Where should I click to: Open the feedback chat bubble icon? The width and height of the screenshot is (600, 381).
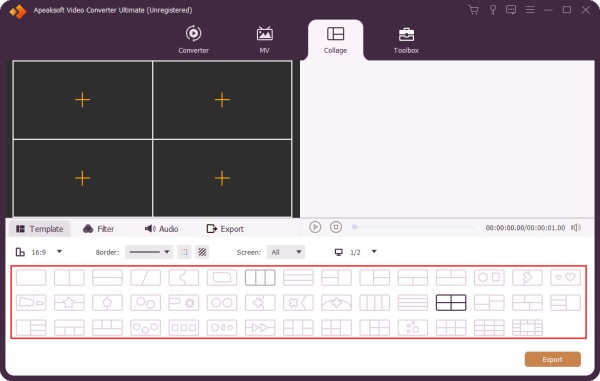[511, 10]
